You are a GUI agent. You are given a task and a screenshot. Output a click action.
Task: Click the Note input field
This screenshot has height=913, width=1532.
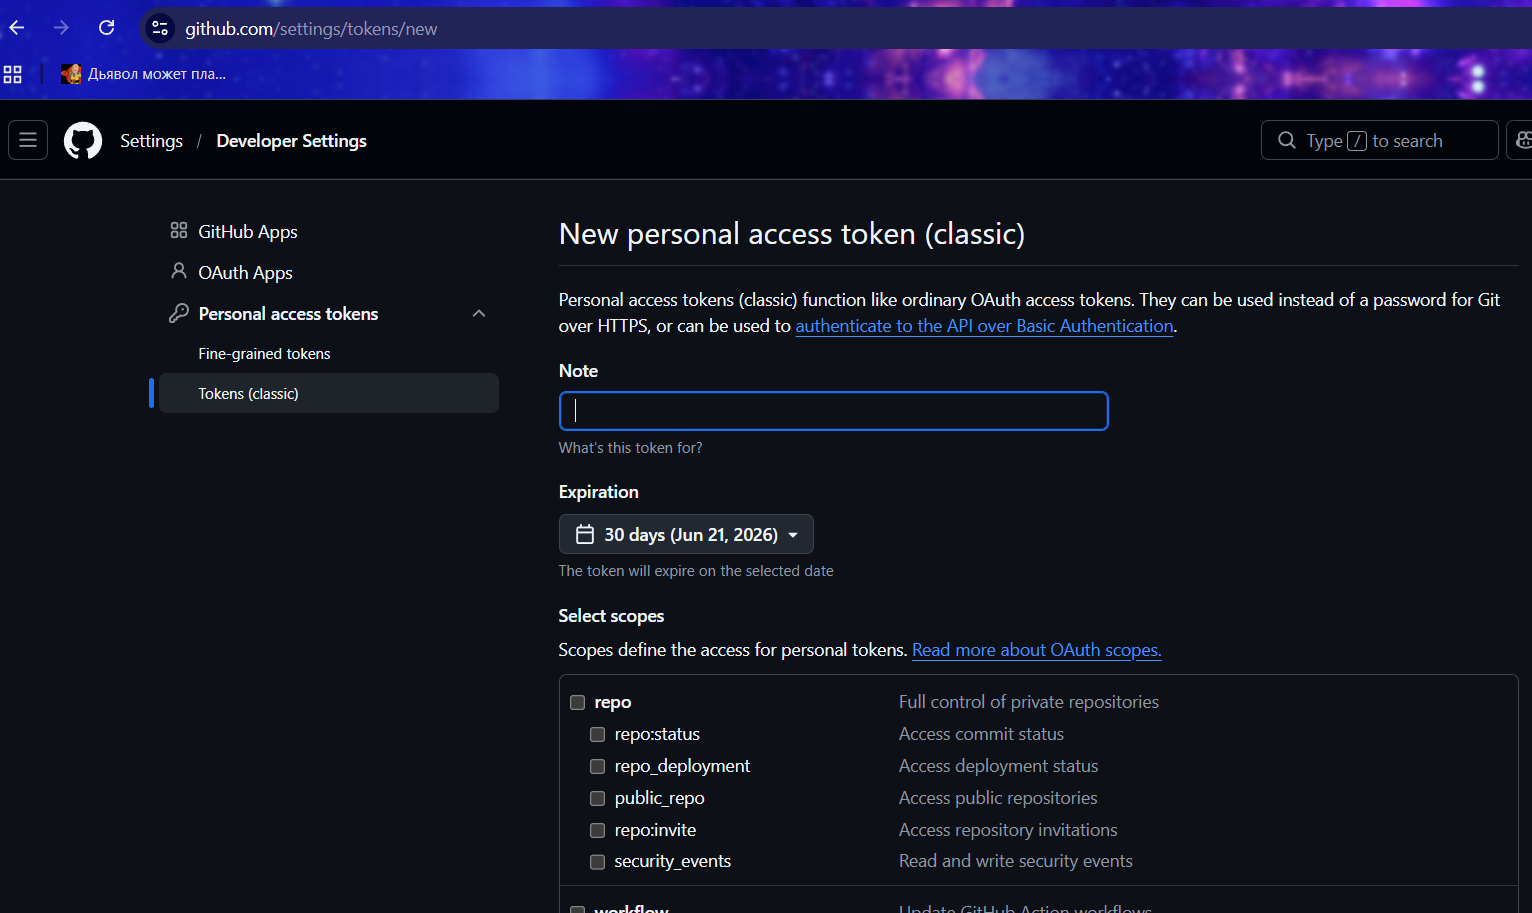(833, 411)
